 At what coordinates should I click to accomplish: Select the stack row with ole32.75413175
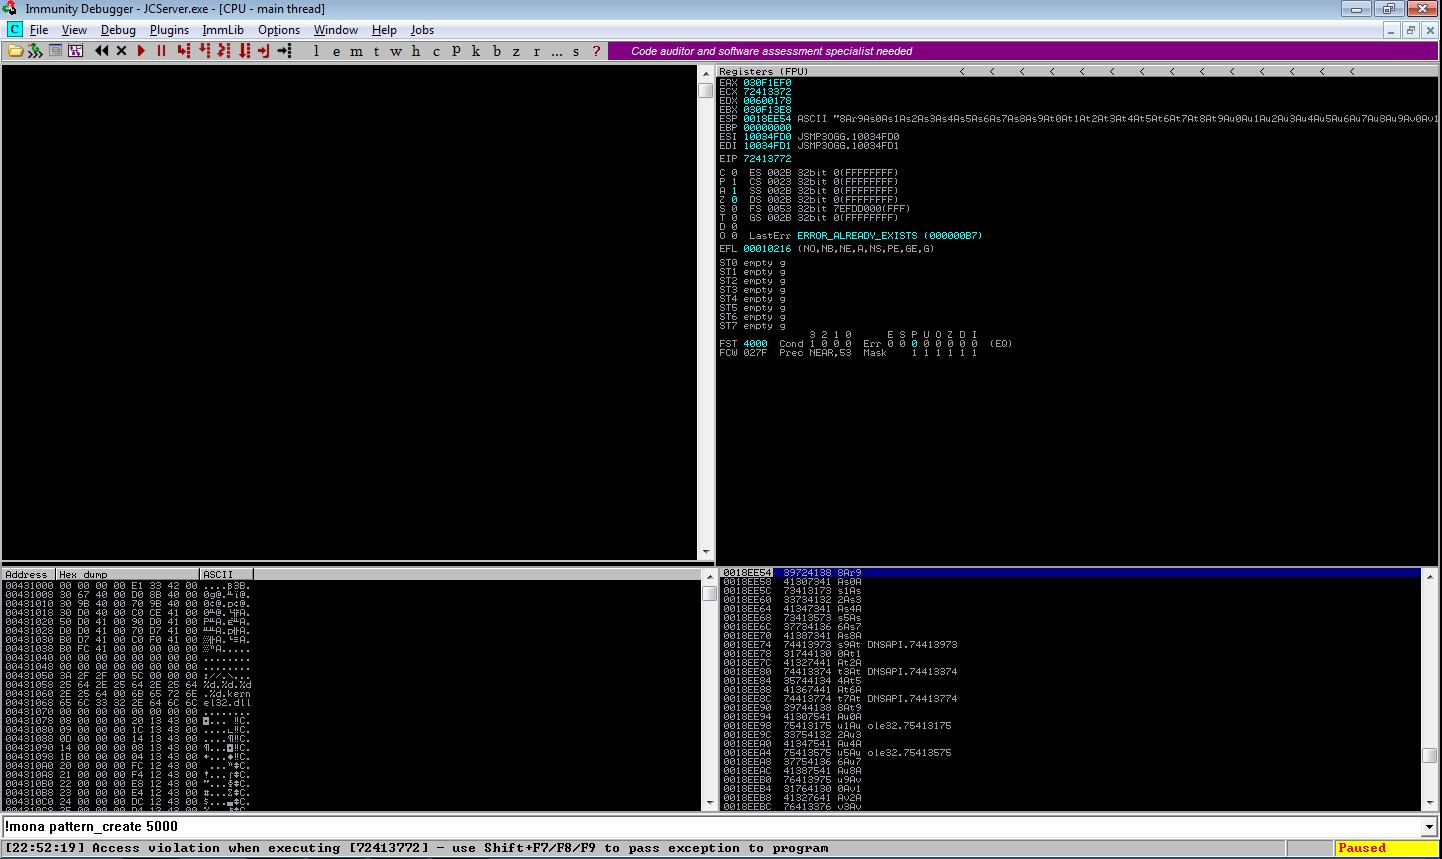coord(1070,726)
